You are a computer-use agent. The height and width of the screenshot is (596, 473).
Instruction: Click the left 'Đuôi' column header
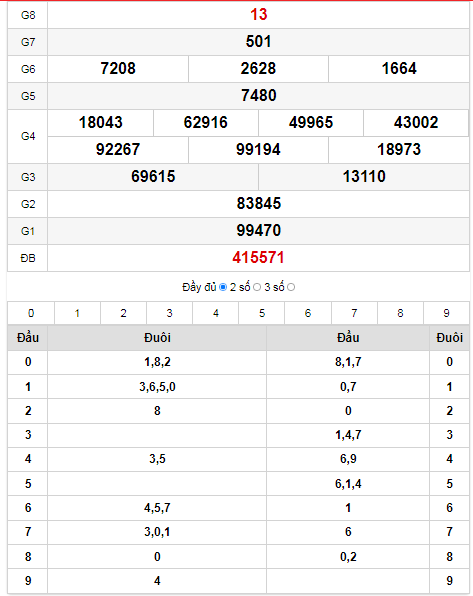tap(157, 338)
